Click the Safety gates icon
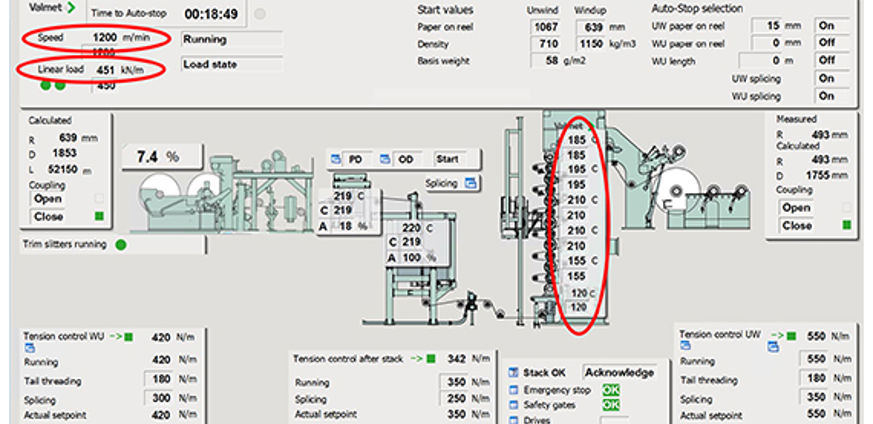 pyautogui.click(x=513, y=406)
